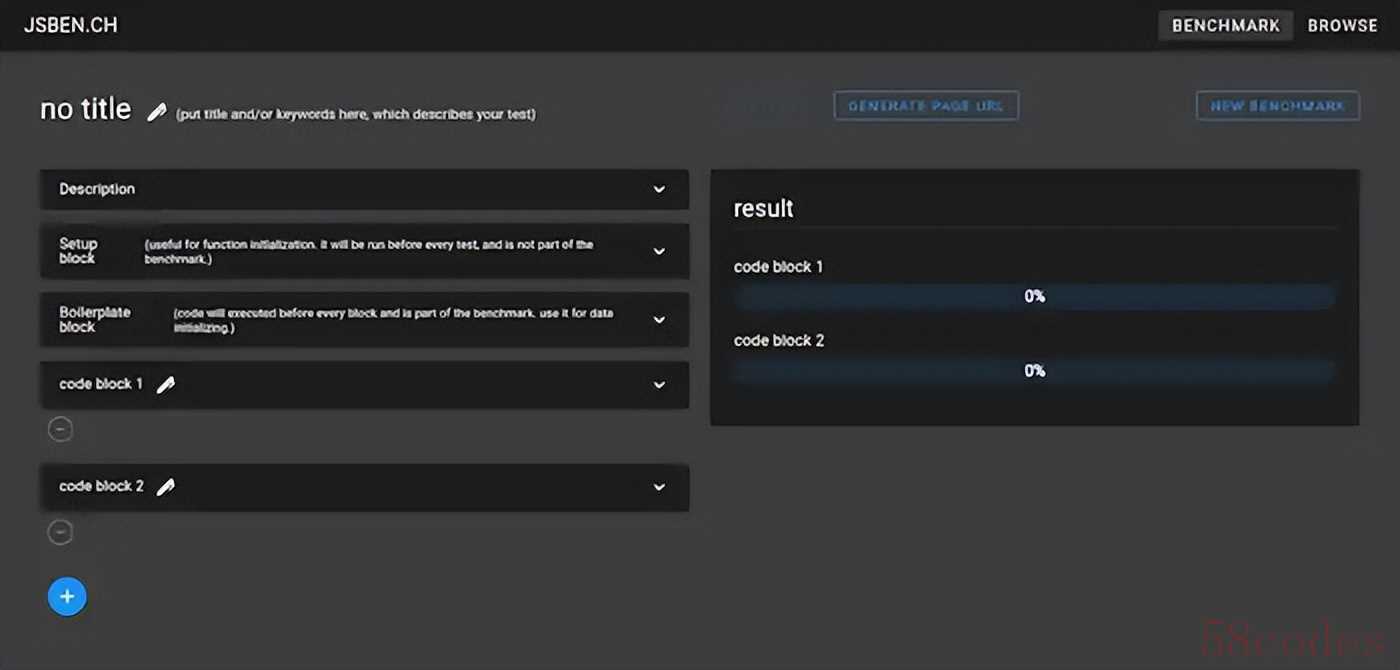Expand the Boilerplate block chevron
Screen dimensions: 1400x670
(659, 320)
